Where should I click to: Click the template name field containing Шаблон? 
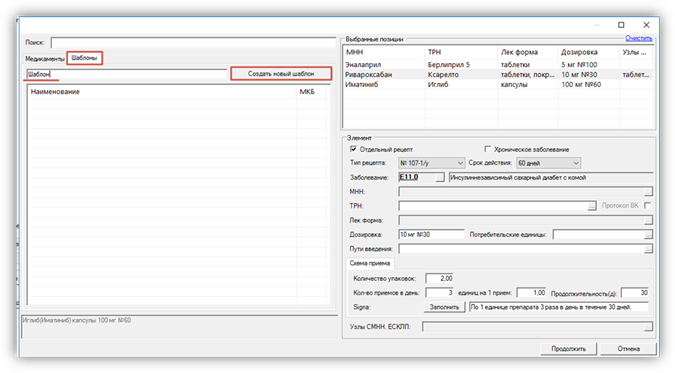(126, 74)
